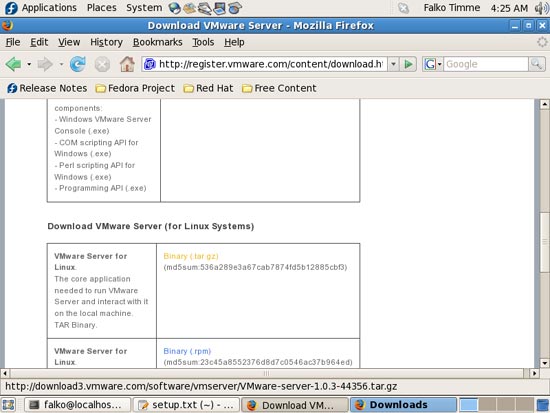Launch the web browser globe panel icon

click(x=174, y=8)
